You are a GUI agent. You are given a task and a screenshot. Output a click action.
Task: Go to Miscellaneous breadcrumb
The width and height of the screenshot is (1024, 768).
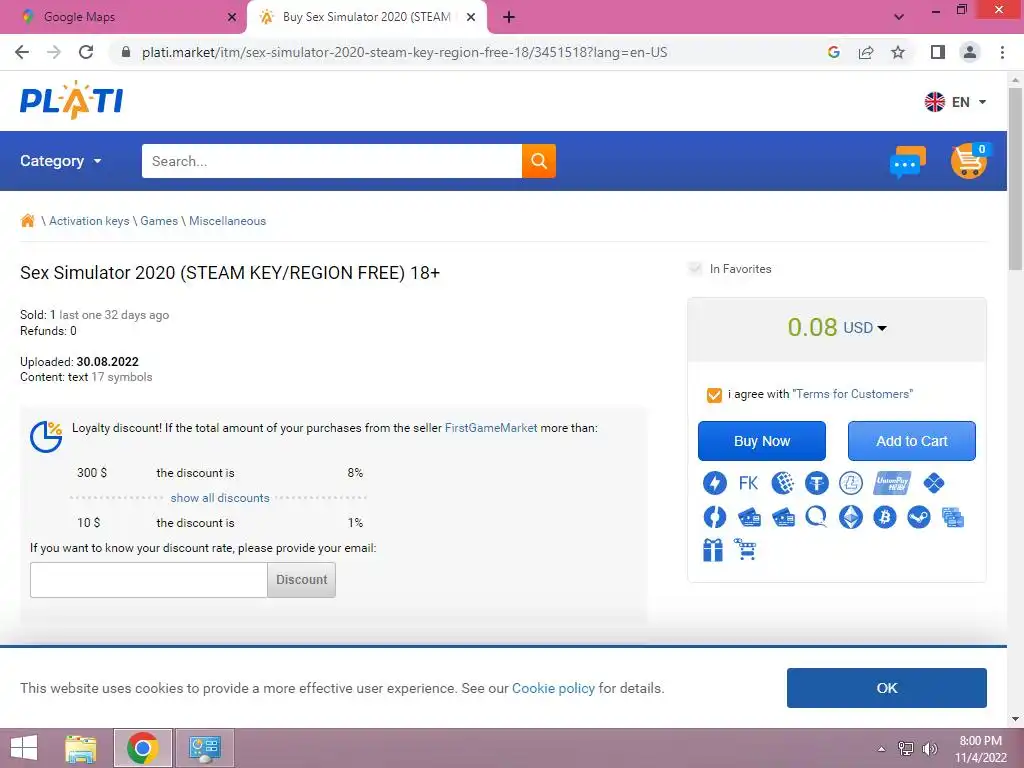tap(227, 221)
